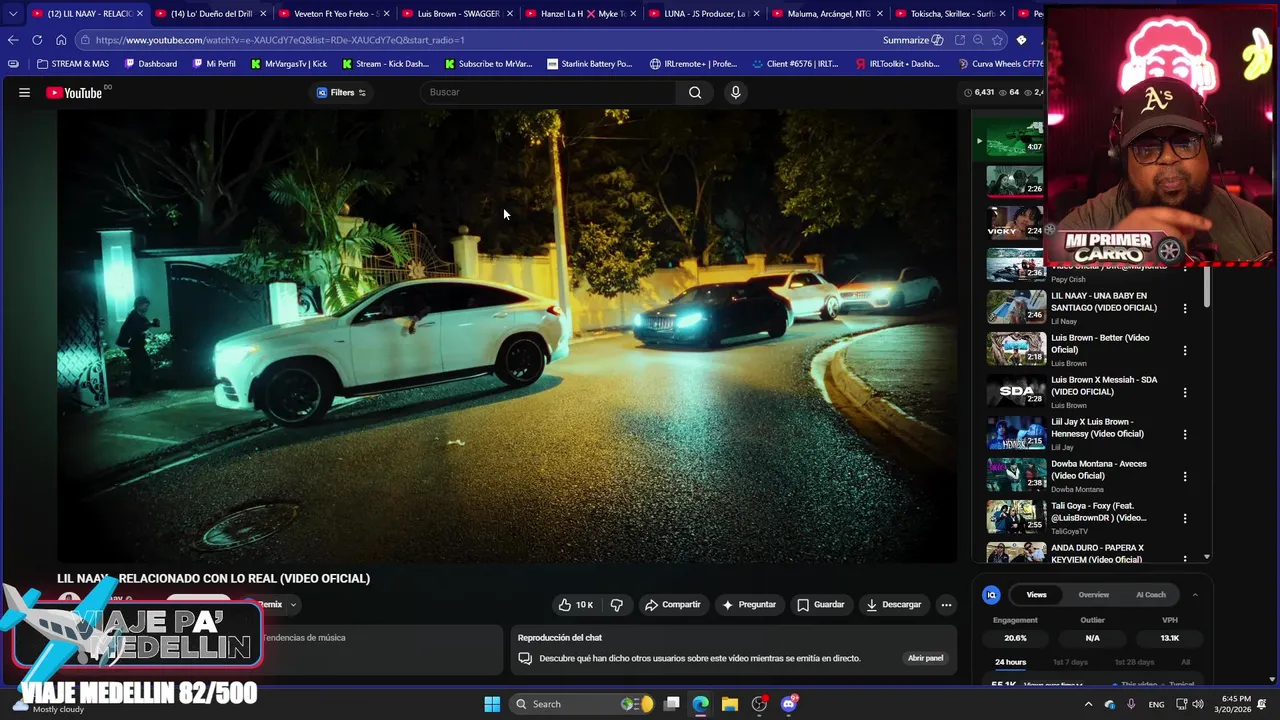Screen dimensions: 1280x720
Task: Open the YouTube hamburger guide menu
Action: coord(24,93)
